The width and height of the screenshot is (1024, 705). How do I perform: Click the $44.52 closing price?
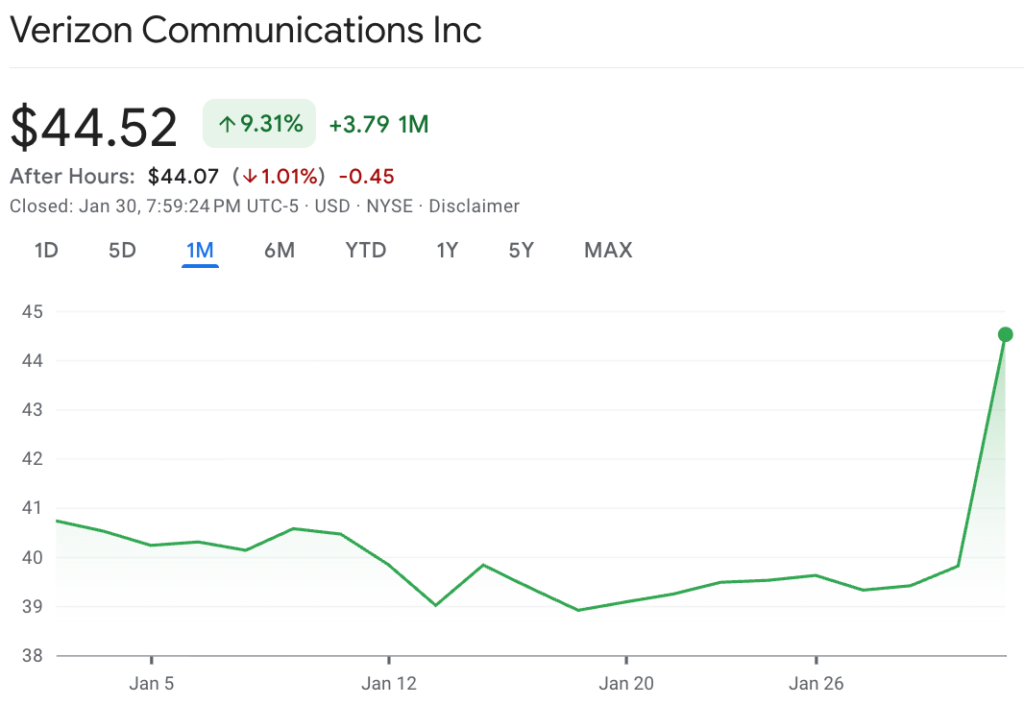(x=94, y=127)
